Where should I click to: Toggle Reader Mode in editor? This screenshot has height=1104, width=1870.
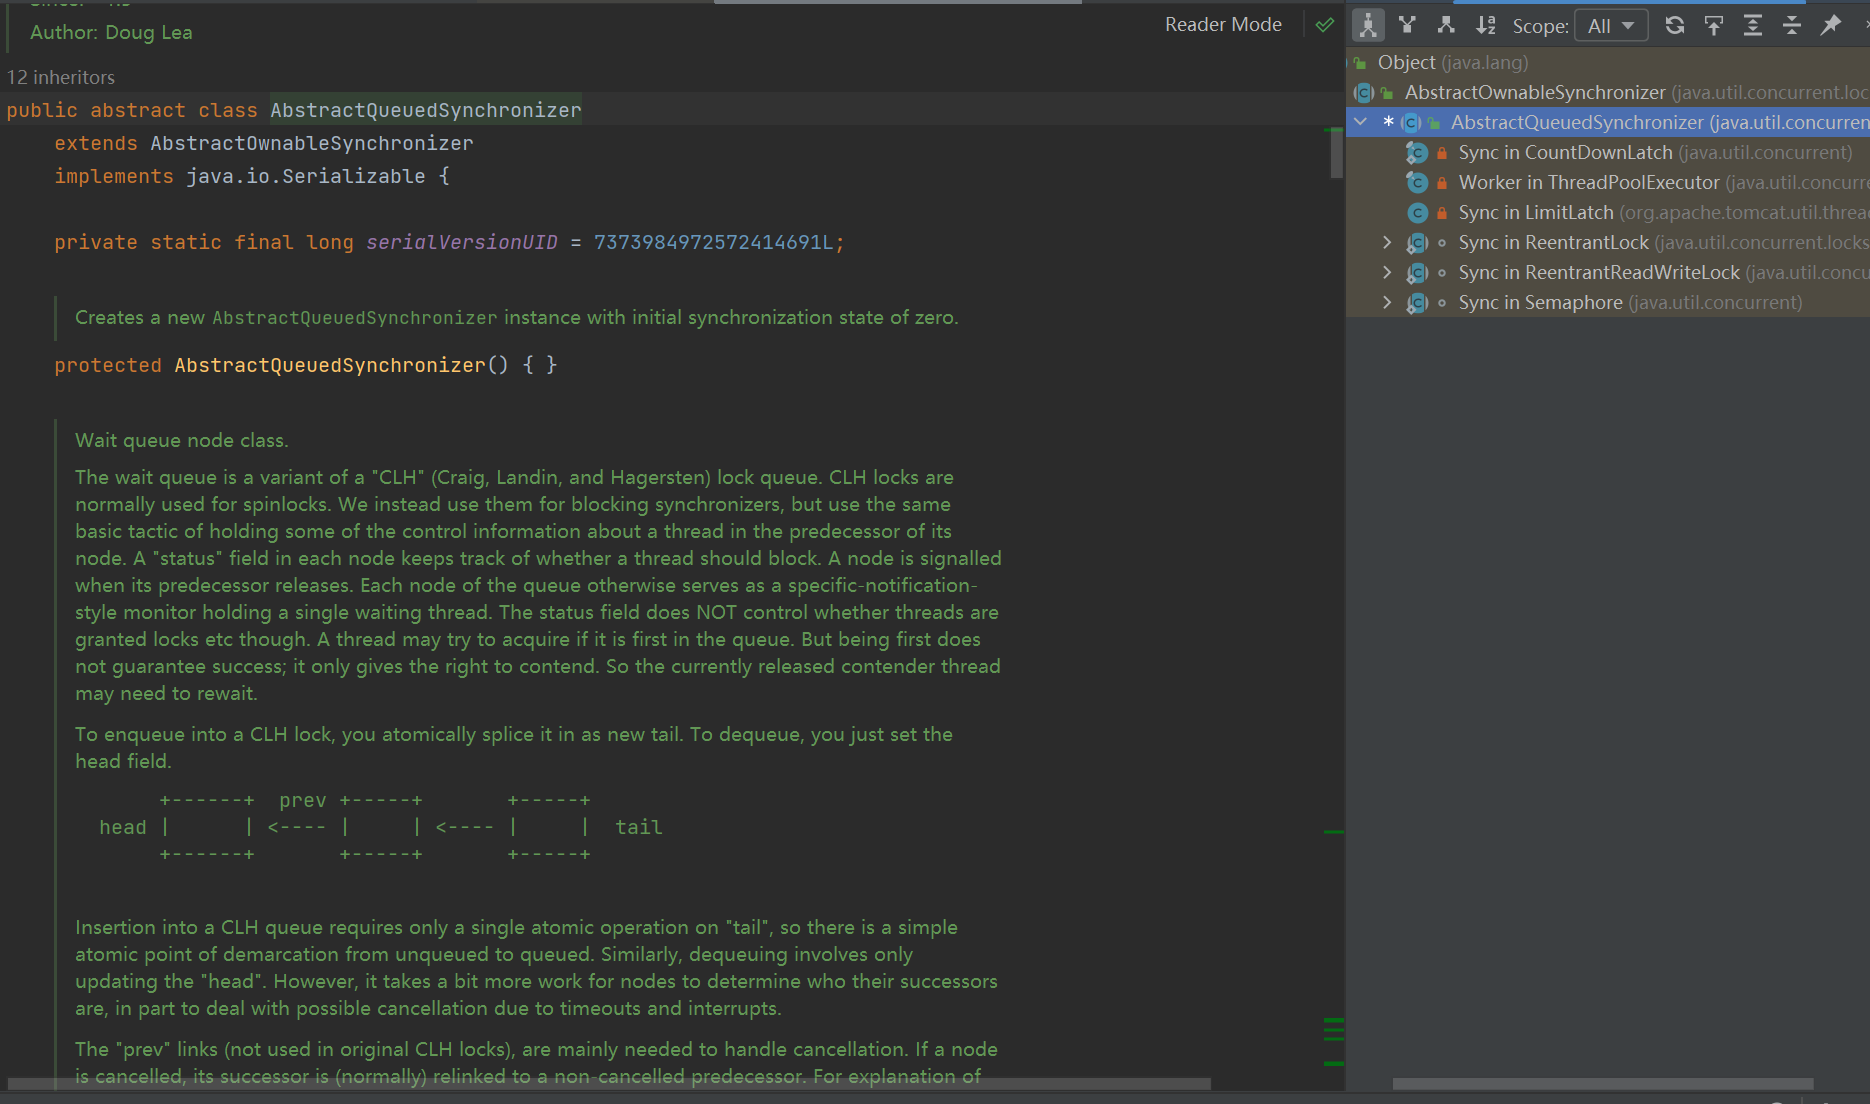pos(1223,24)
